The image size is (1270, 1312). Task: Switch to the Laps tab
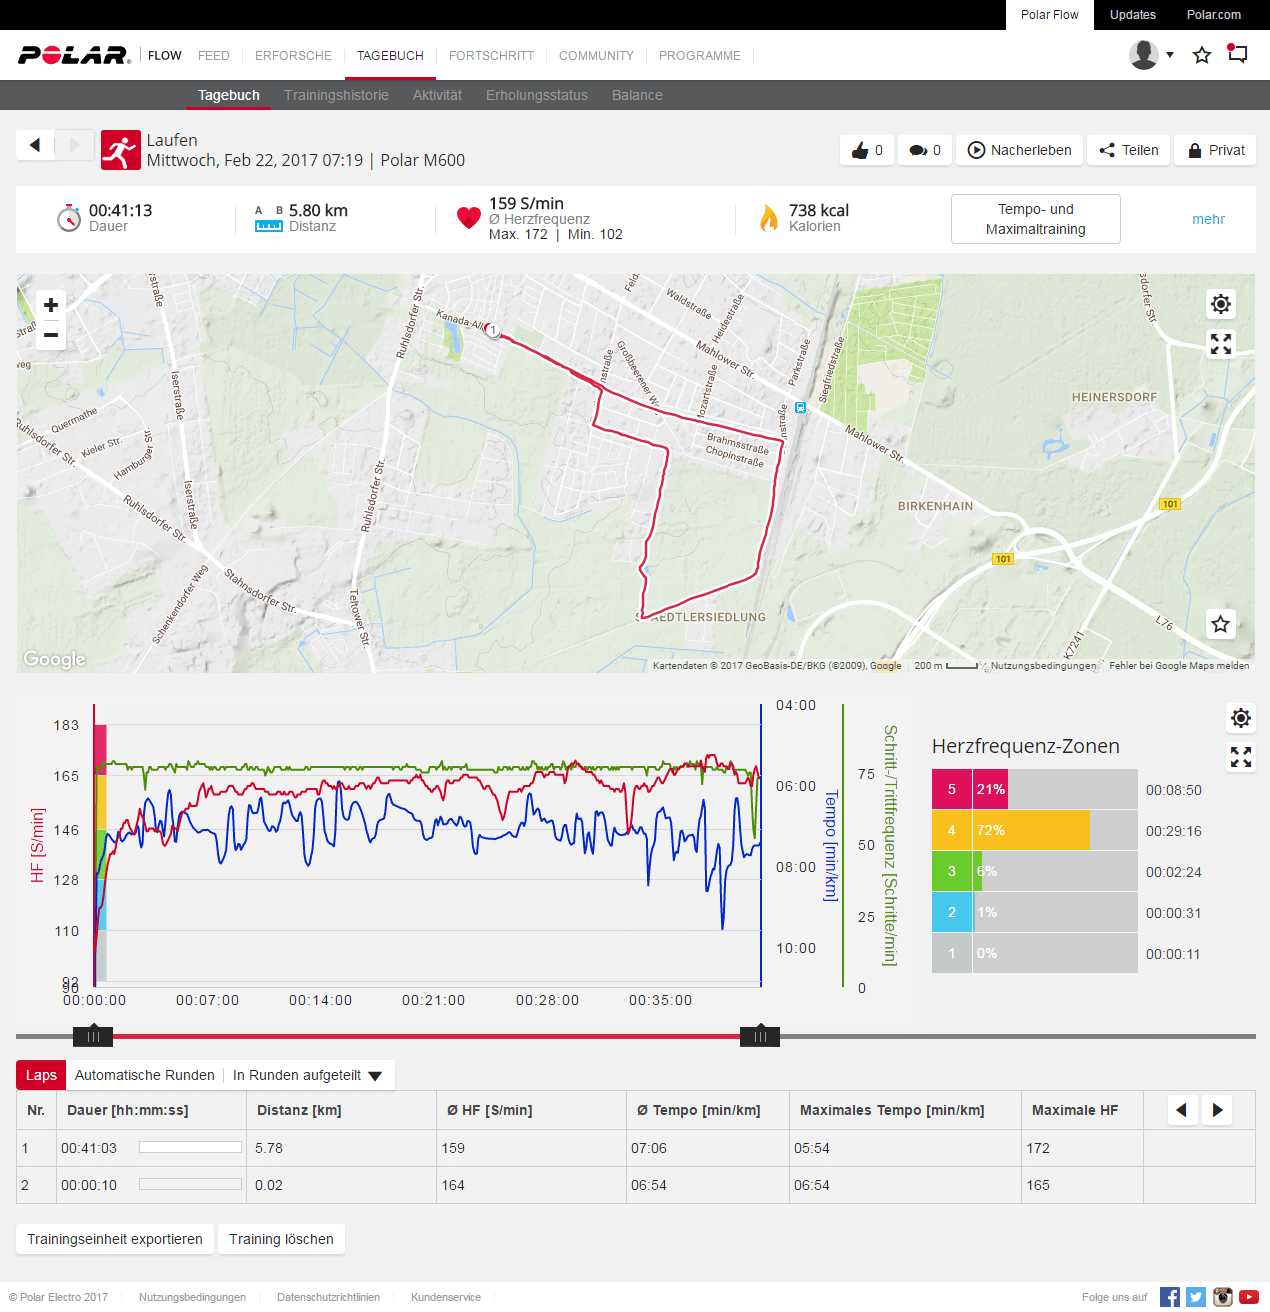tap(41, 1075)
